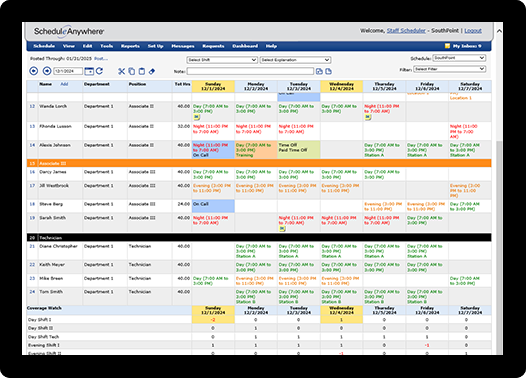Click the Wednesday 12/4/2024 column header
Screen dimensions: 526x378
[341, 87]
